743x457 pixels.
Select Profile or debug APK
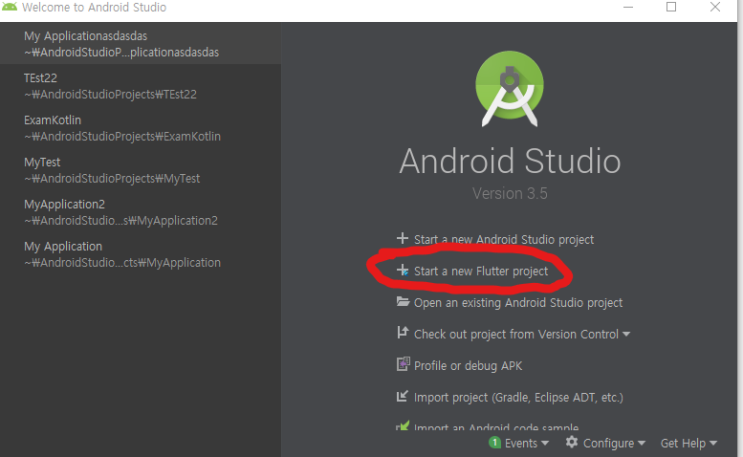pos(468,366)
